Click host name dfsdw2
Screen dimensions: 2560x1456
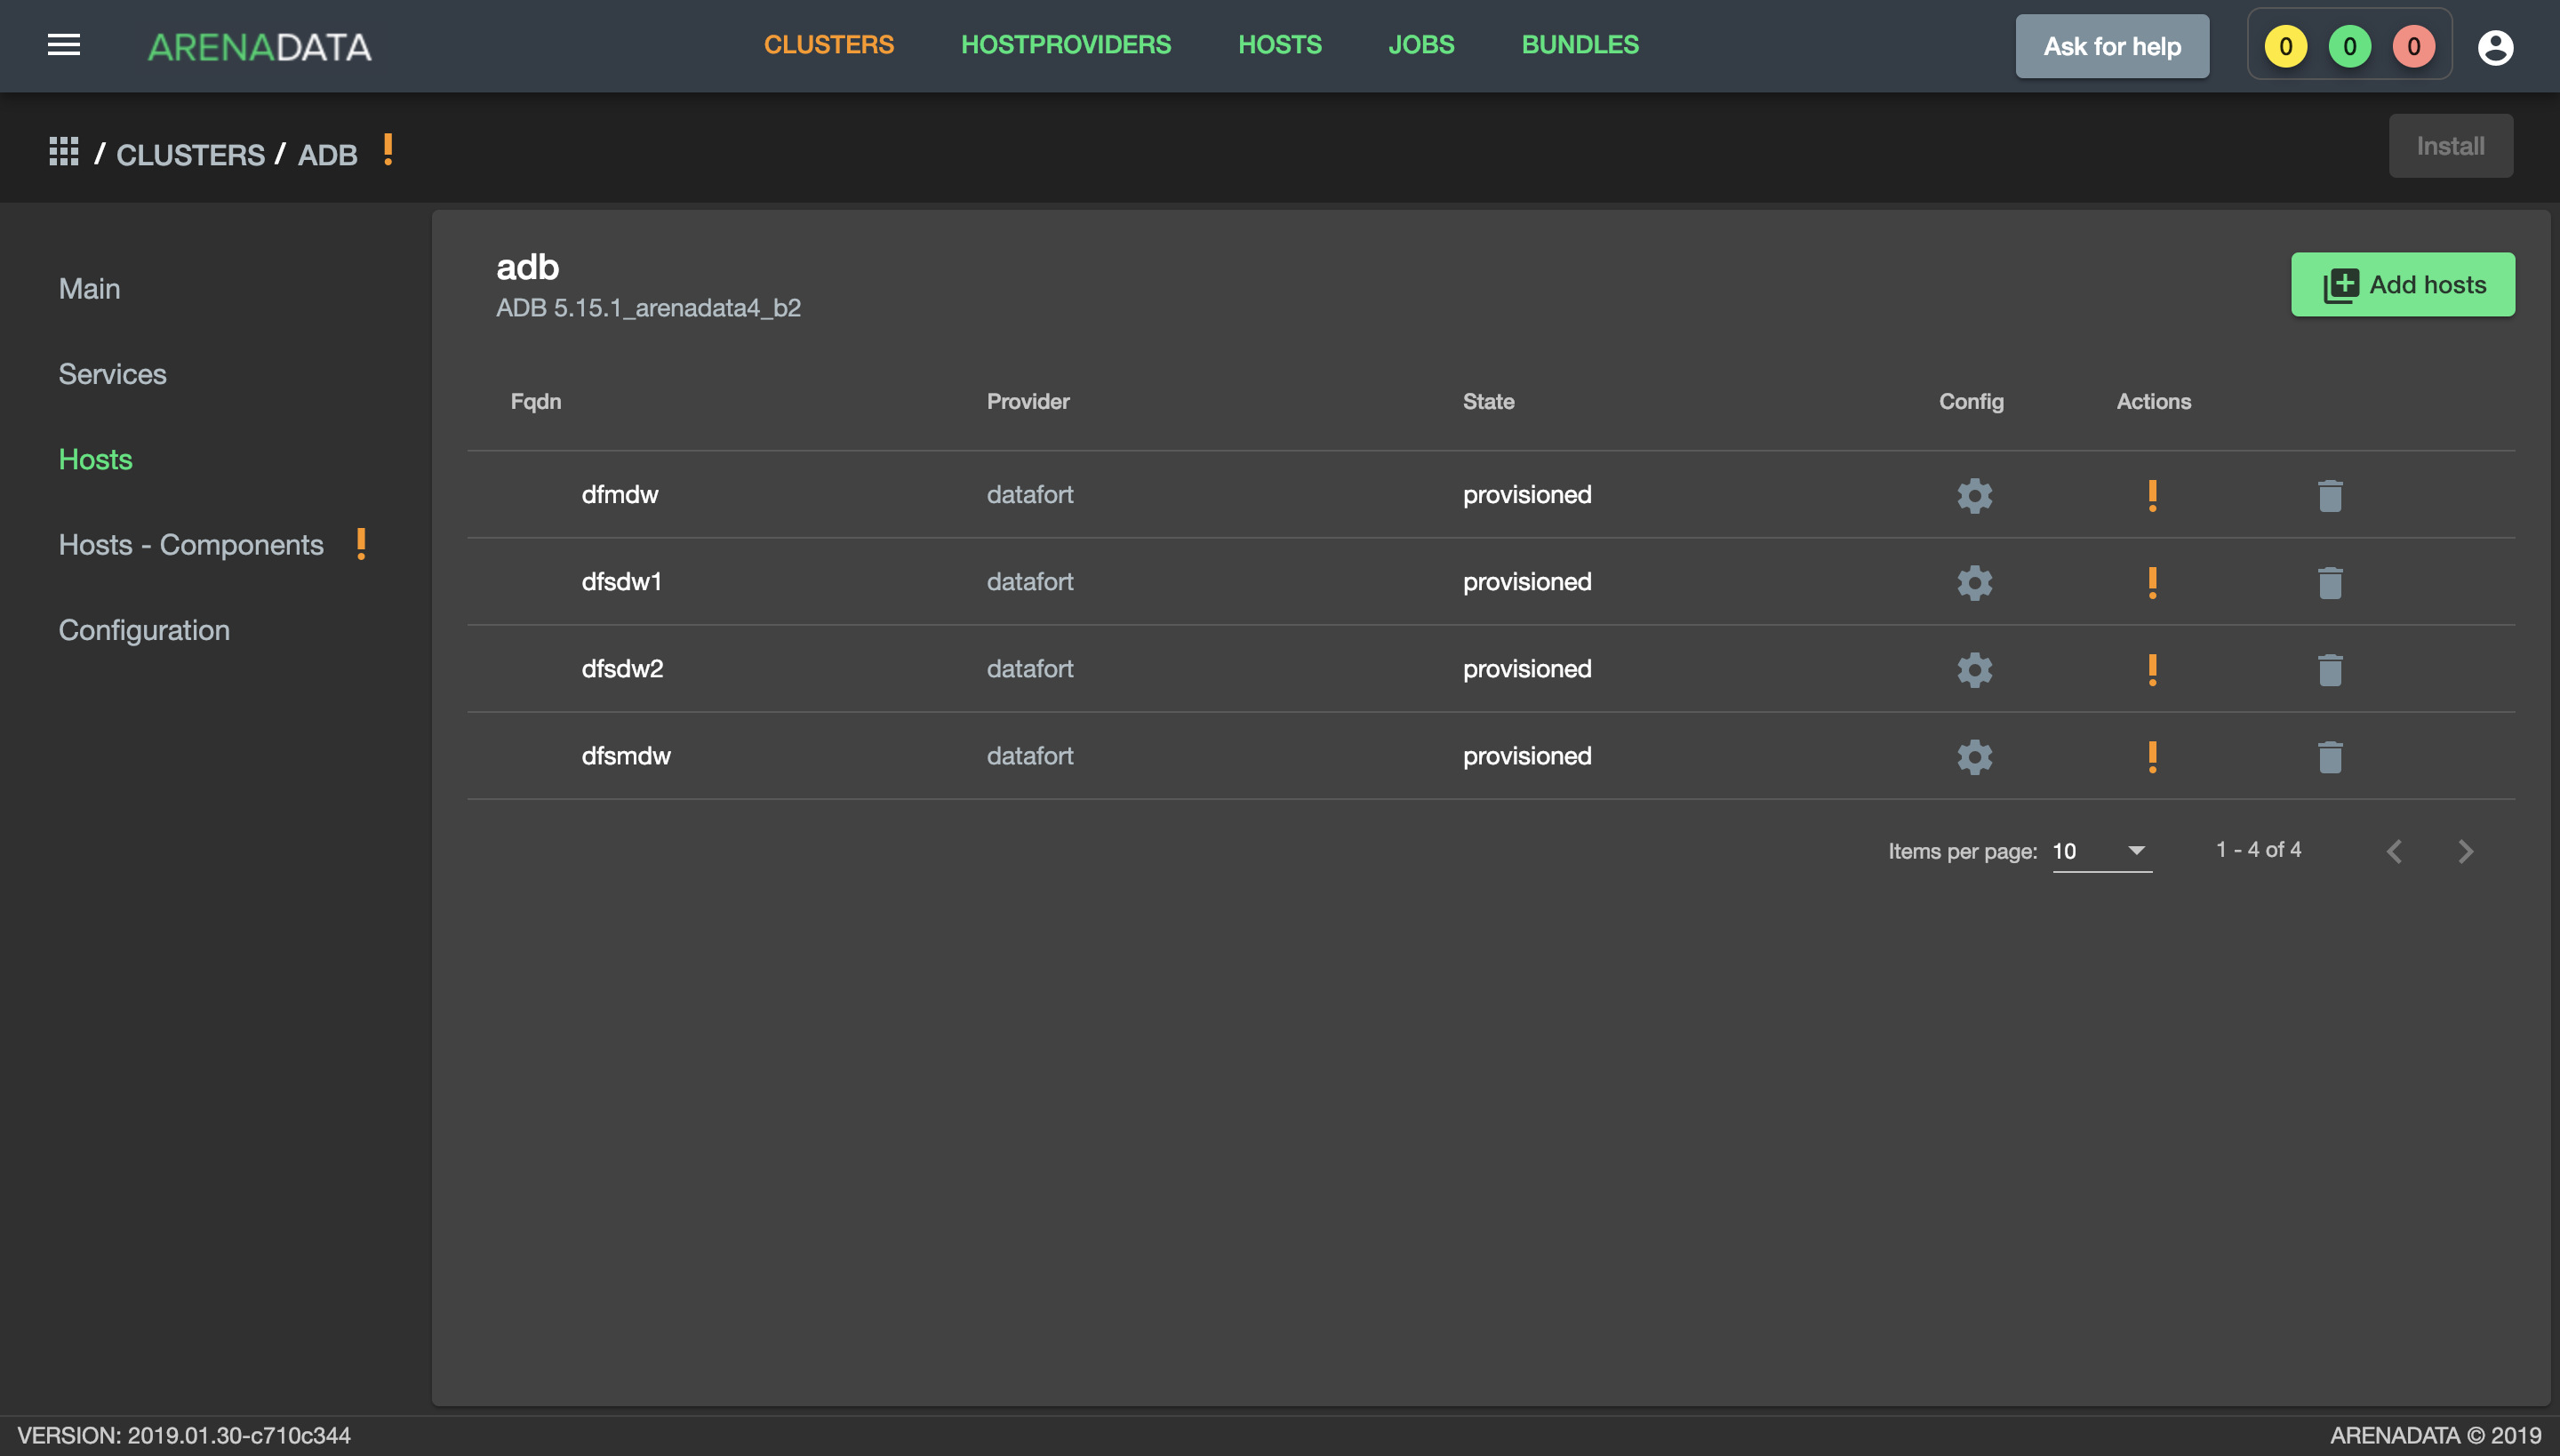point(622,669)
